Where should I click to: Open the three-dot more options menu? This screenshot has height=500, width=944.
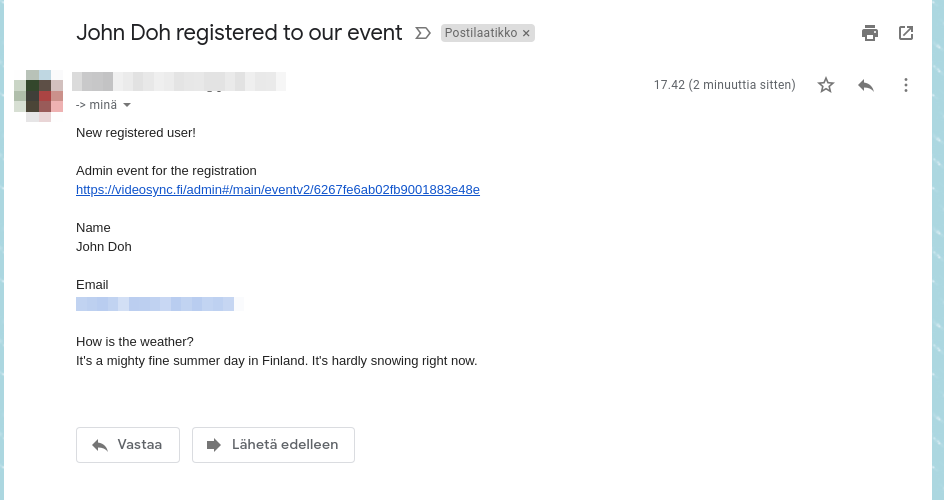(906, 85)
